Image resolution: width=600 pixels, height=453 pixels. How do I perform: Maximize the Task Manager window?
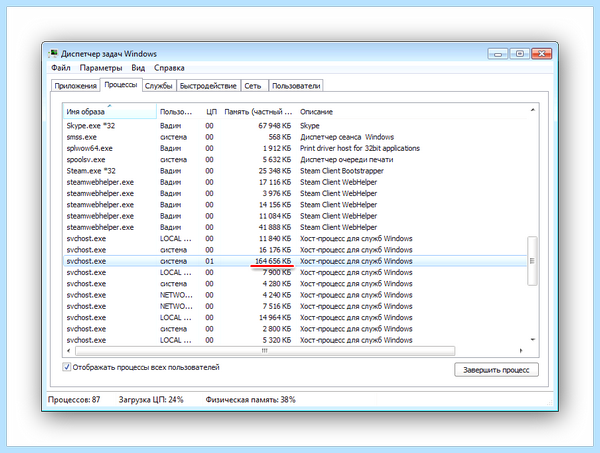pos(519,54)
